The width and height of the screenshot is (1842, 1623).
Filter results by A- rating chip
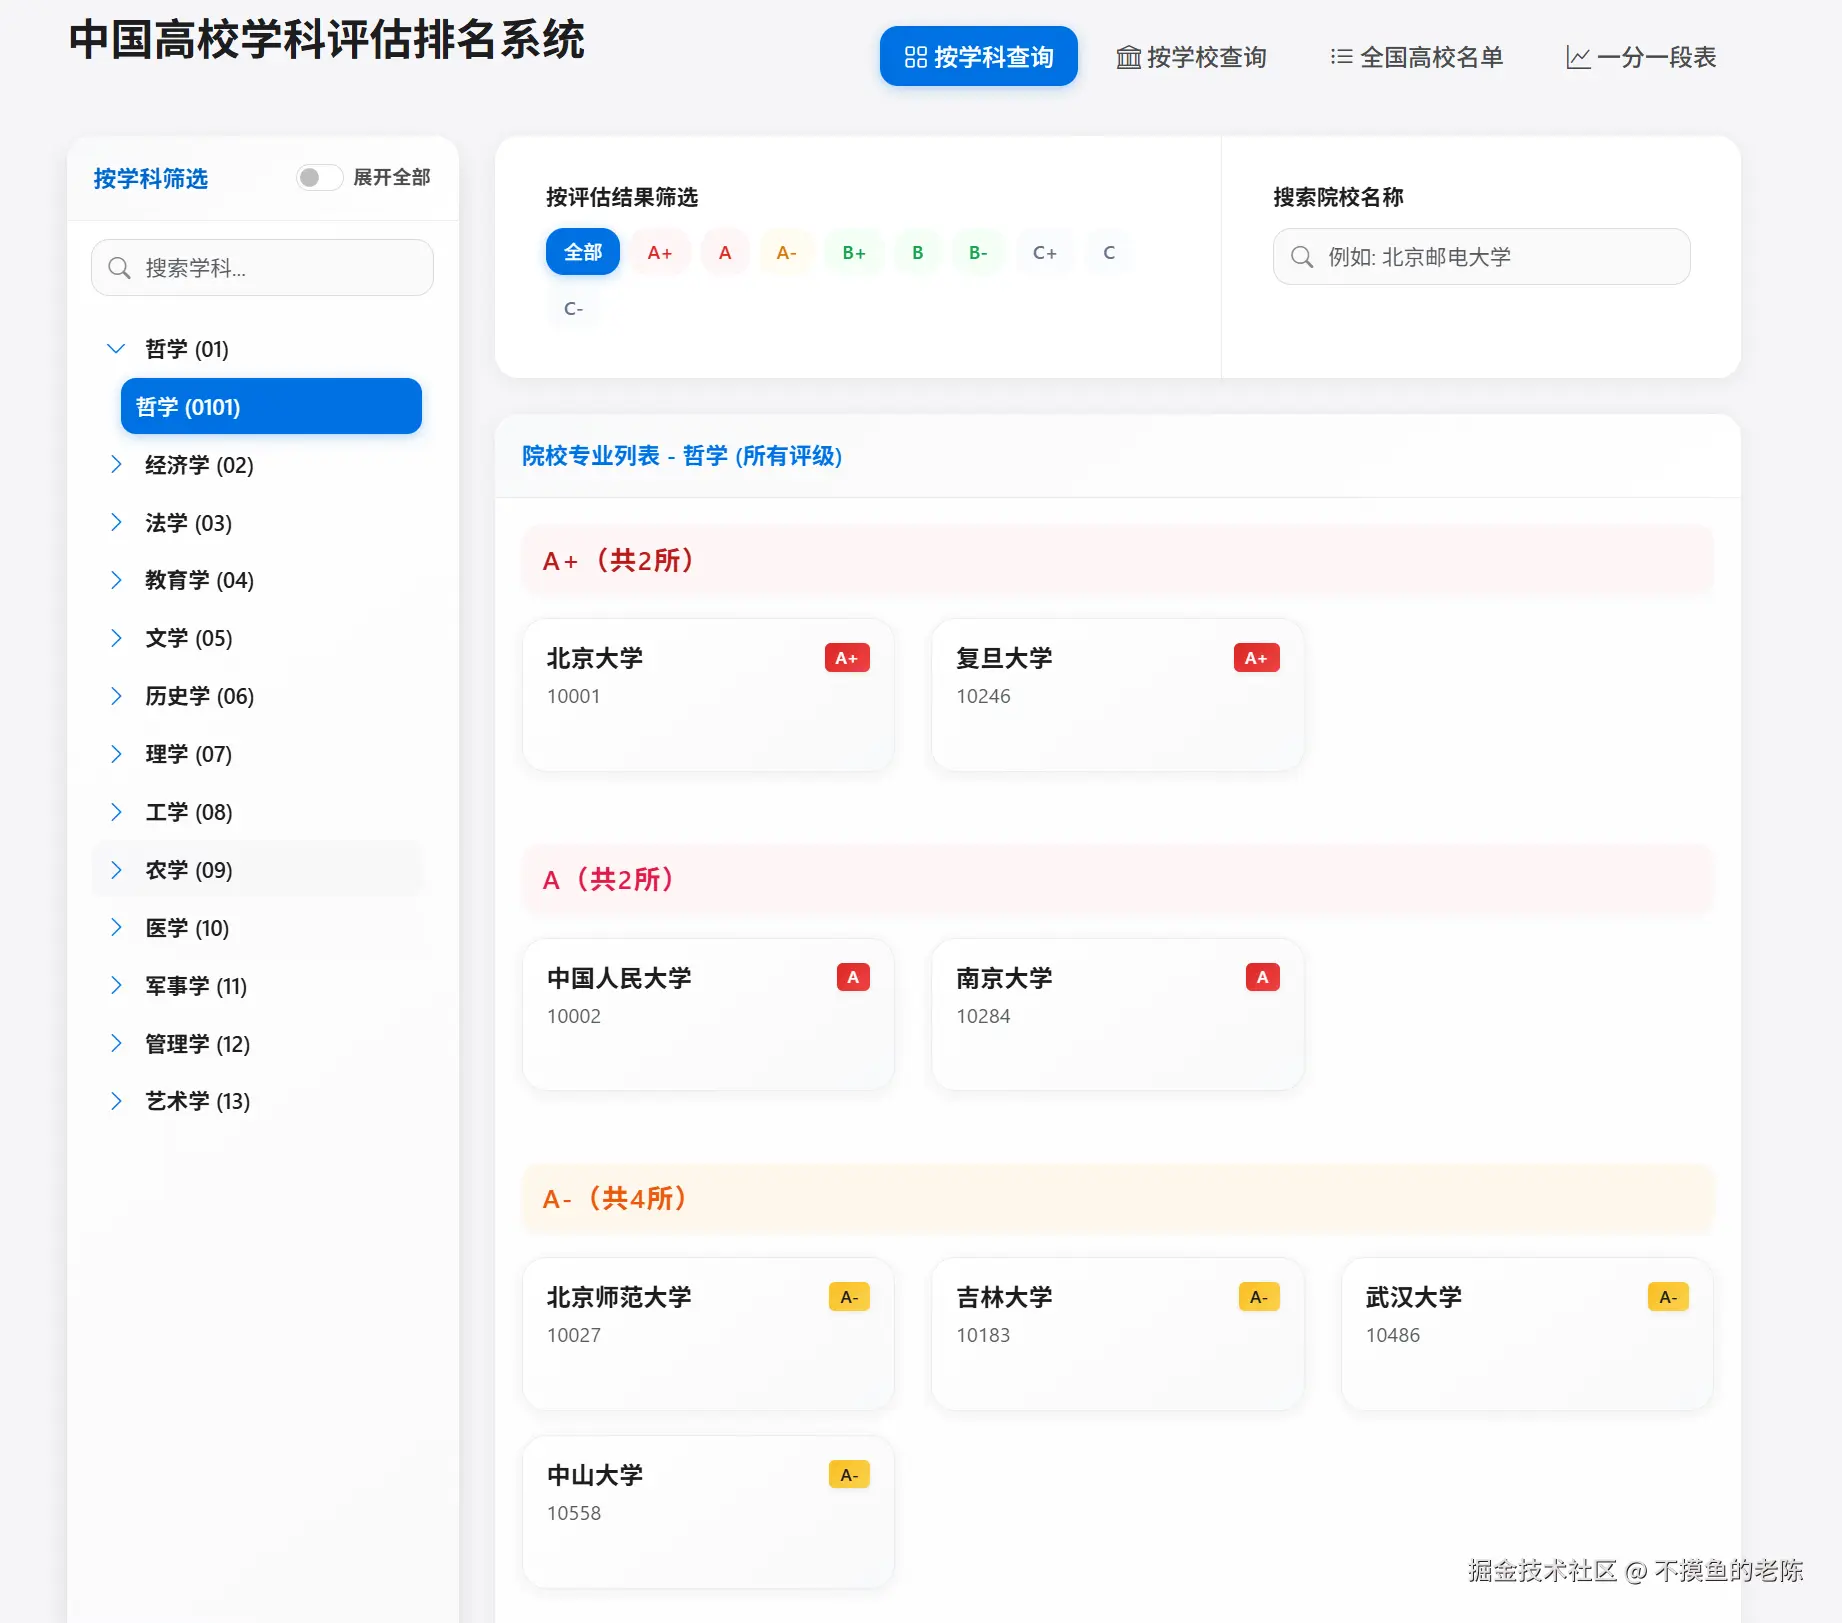tap(787, 252)
